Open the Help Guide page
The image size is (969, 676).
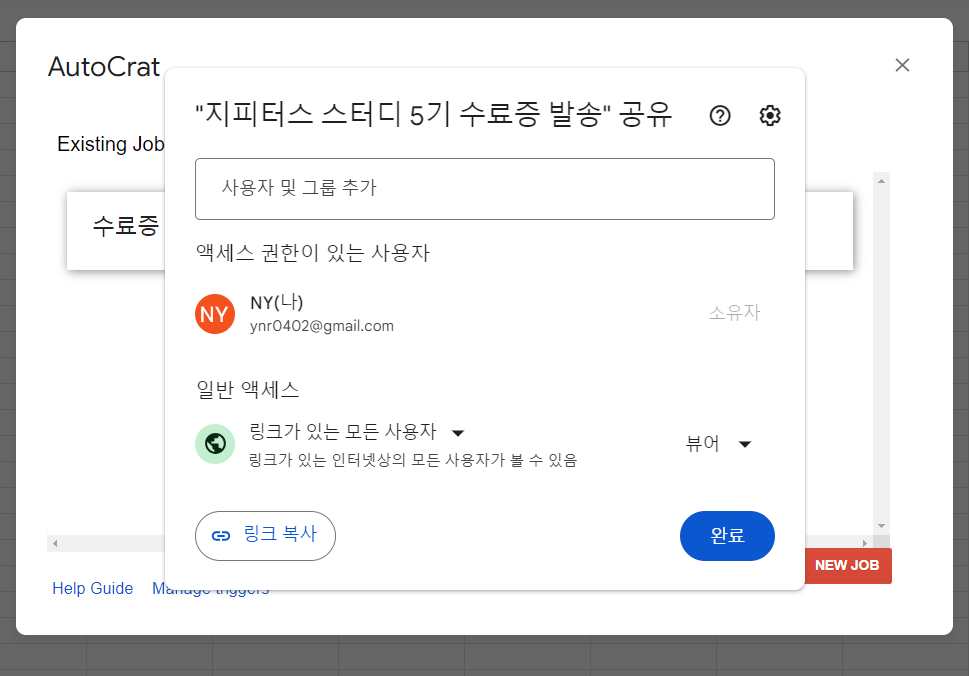pos(92,588)
